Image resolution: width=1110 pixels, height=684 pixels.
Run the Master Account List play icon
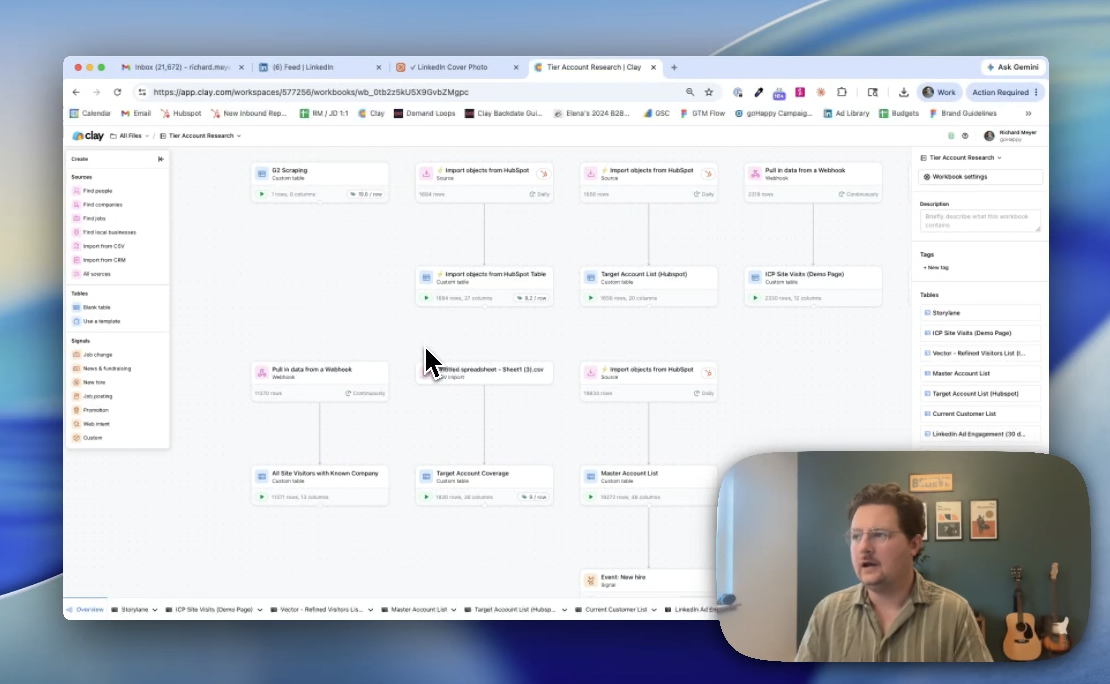590,497
